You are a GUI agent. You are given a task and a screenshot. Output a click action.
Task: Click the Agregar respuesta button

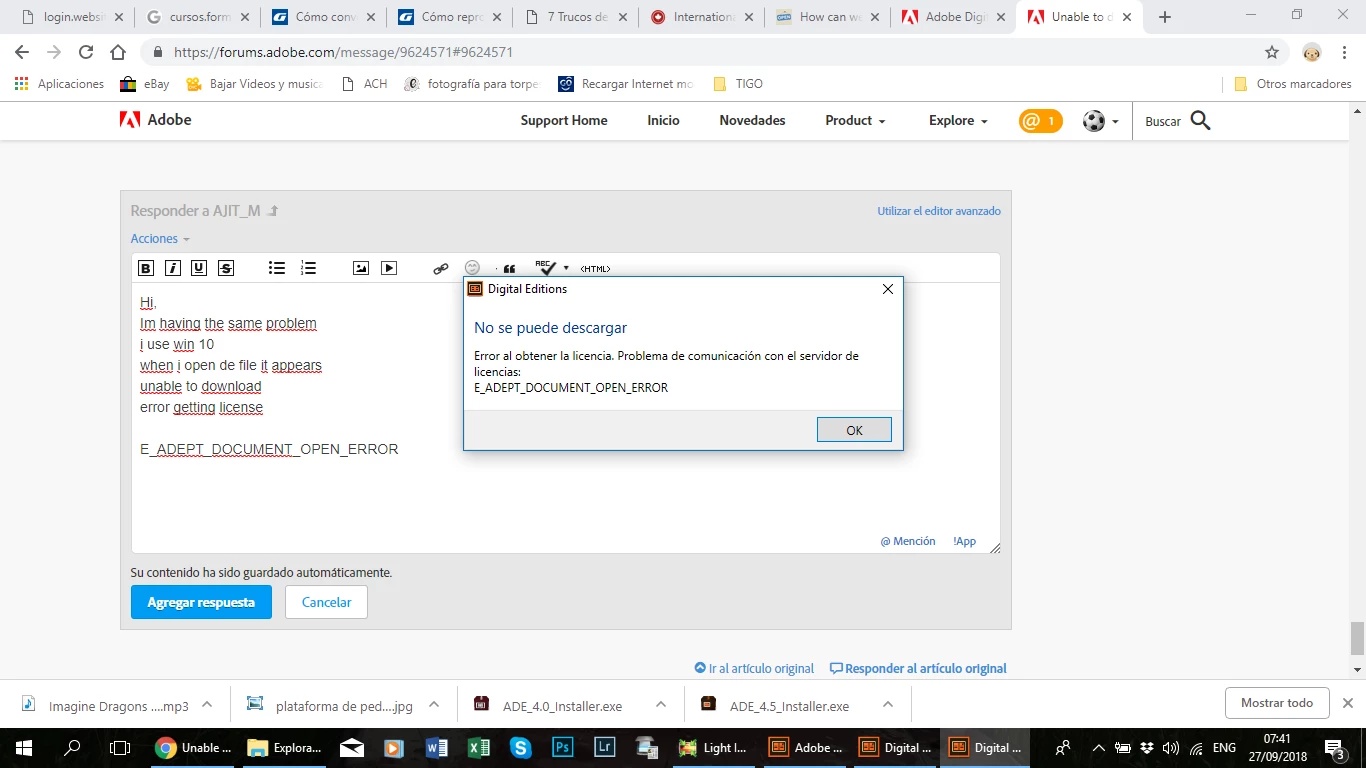[x=201, y=602]
